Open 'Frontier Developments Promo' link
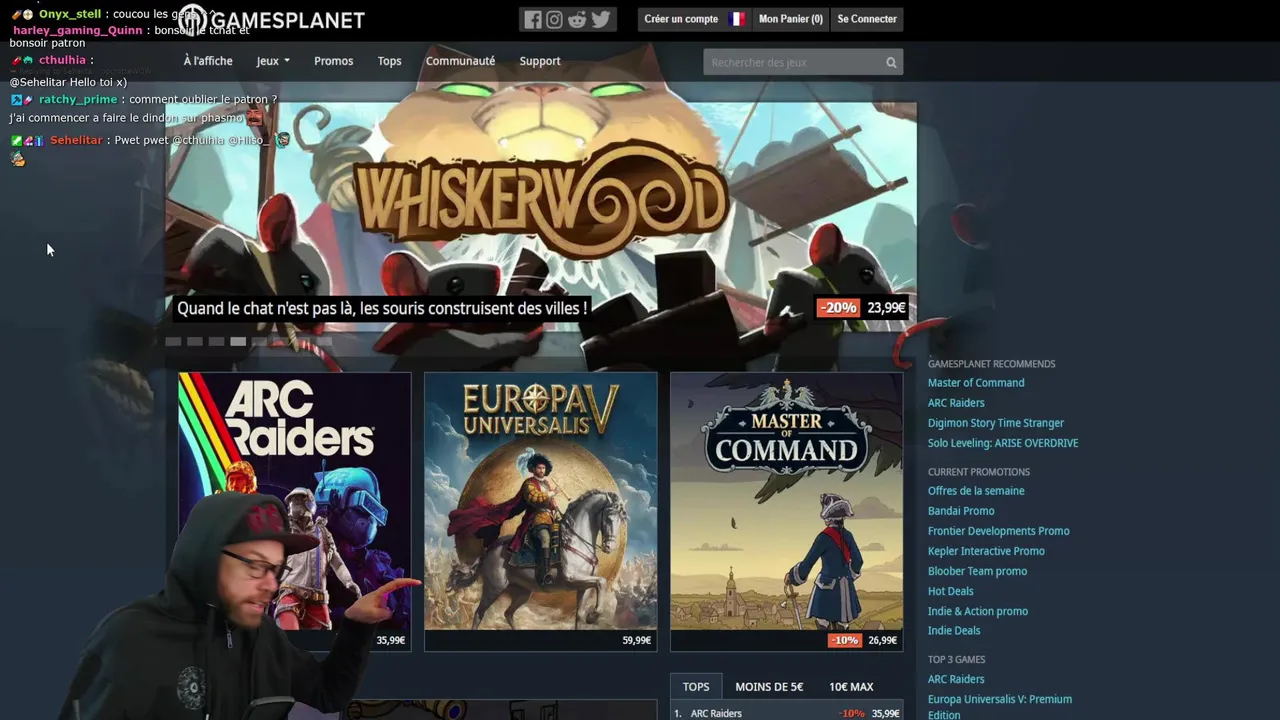This screenshot has height=720, width=1280. tap(999, 531)
